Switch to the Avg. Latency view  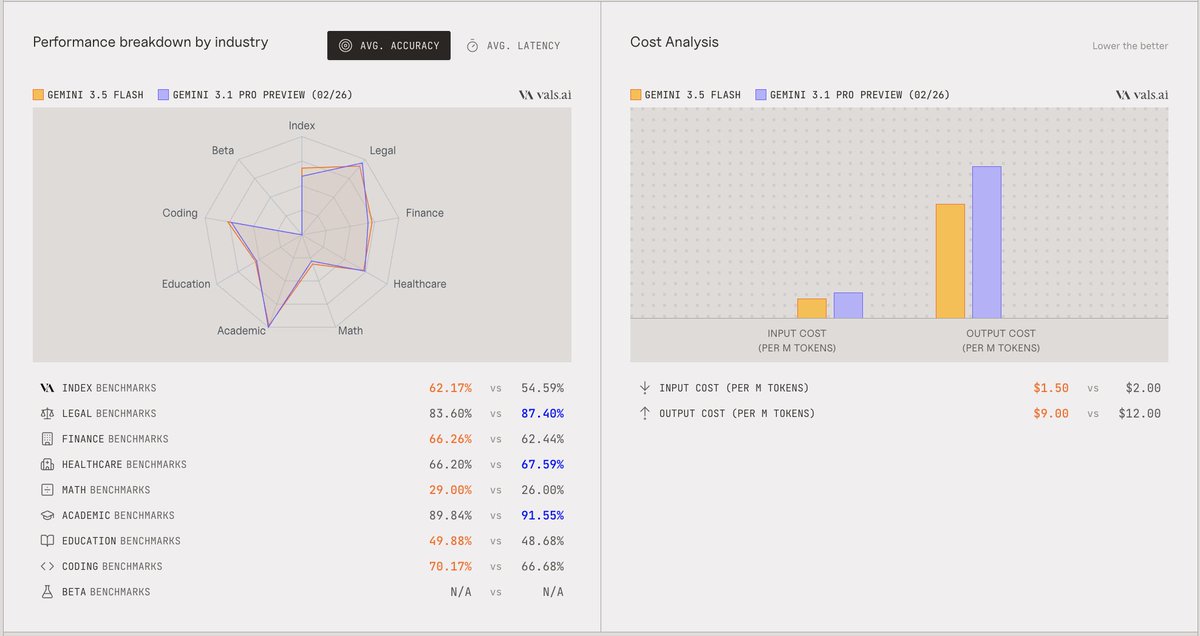(x=513, y=45)
